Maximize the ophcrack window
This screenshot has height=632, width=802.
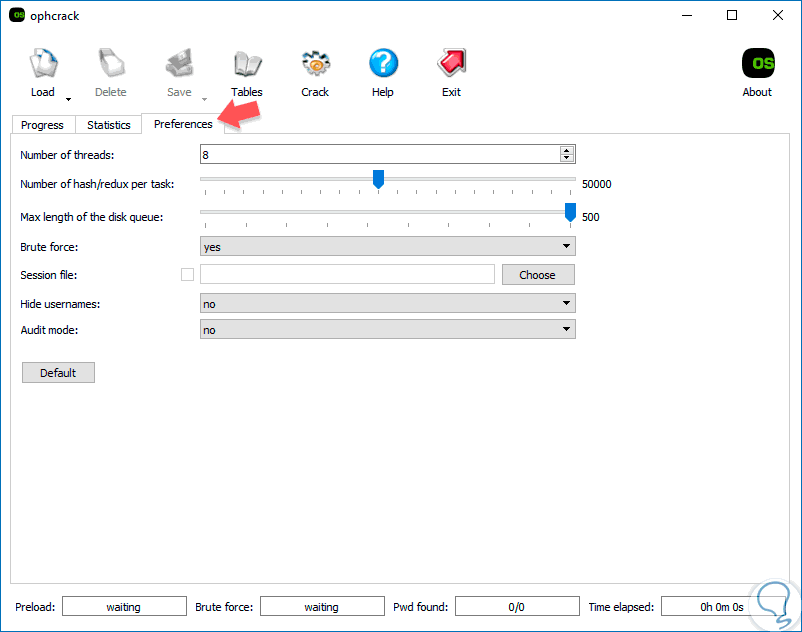point(732,15)
